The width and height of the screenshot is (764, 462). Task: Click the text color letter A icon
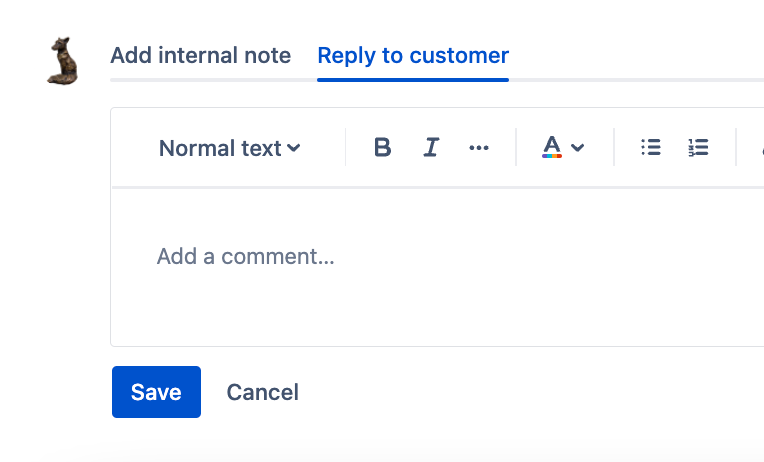(552, 147)
